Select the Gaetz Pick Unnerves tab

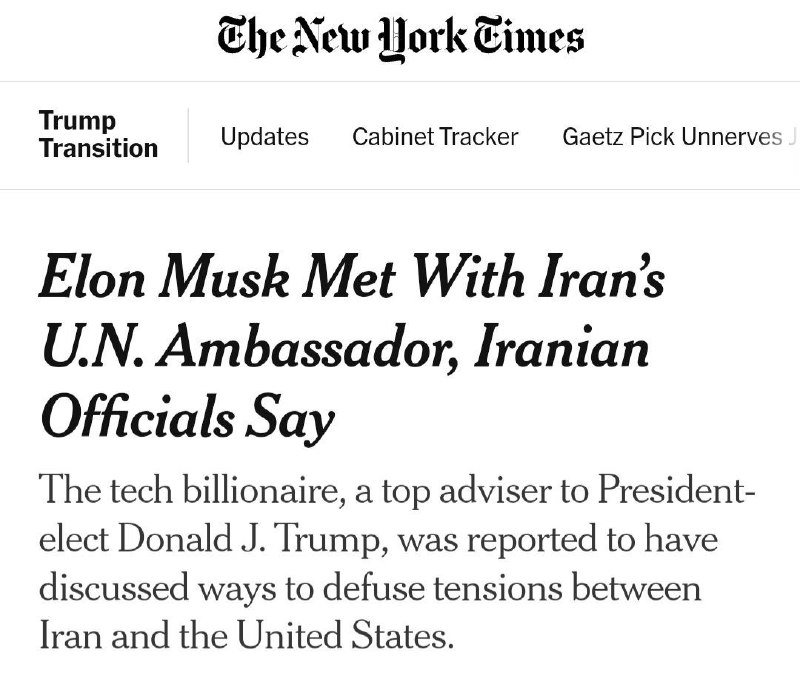[672, 137]
